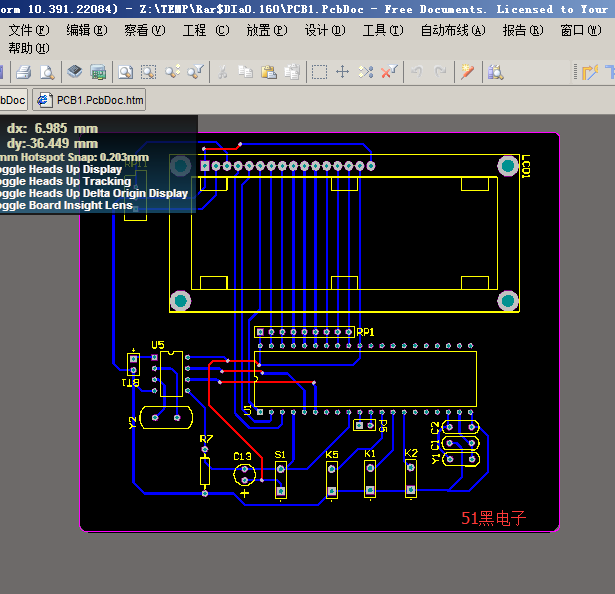Viewport: 615px width, 594px height.
Task: Click the top-right LCD mounting hole pad
Action: (x=508, y=166)
